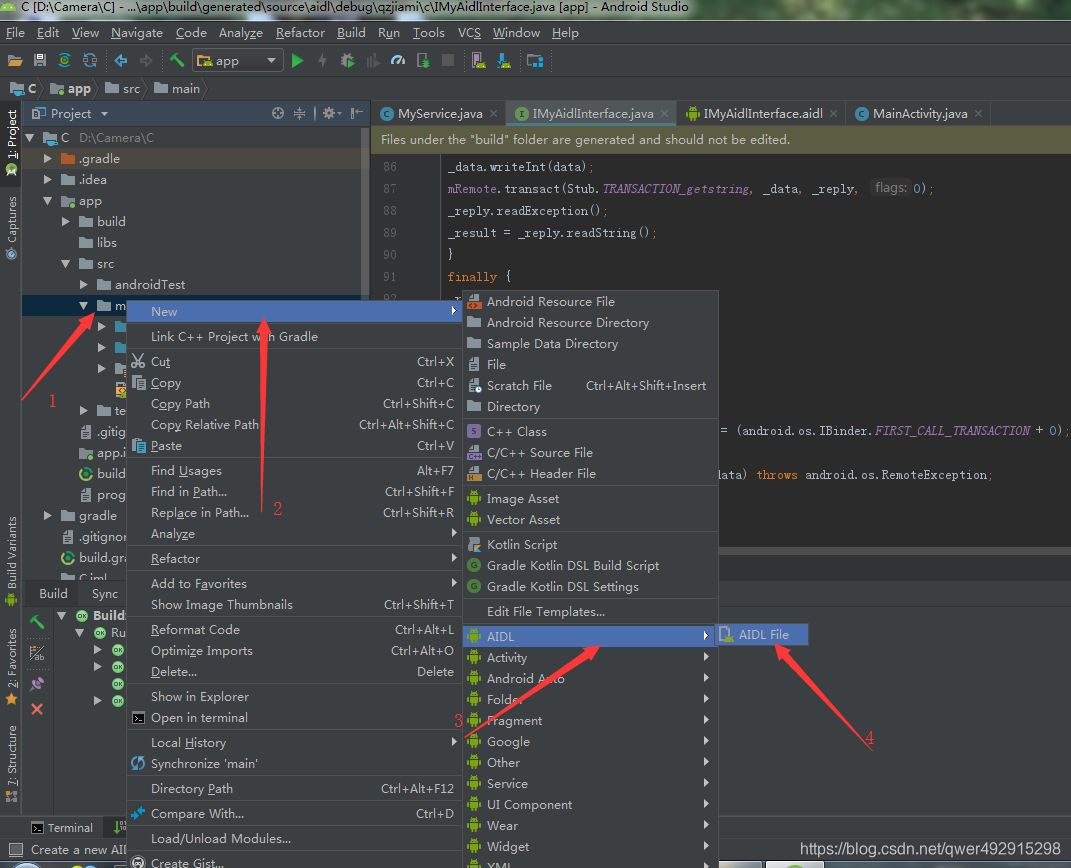
Task: Click the Apply Changes lightning icon
Action: [322, 61]
